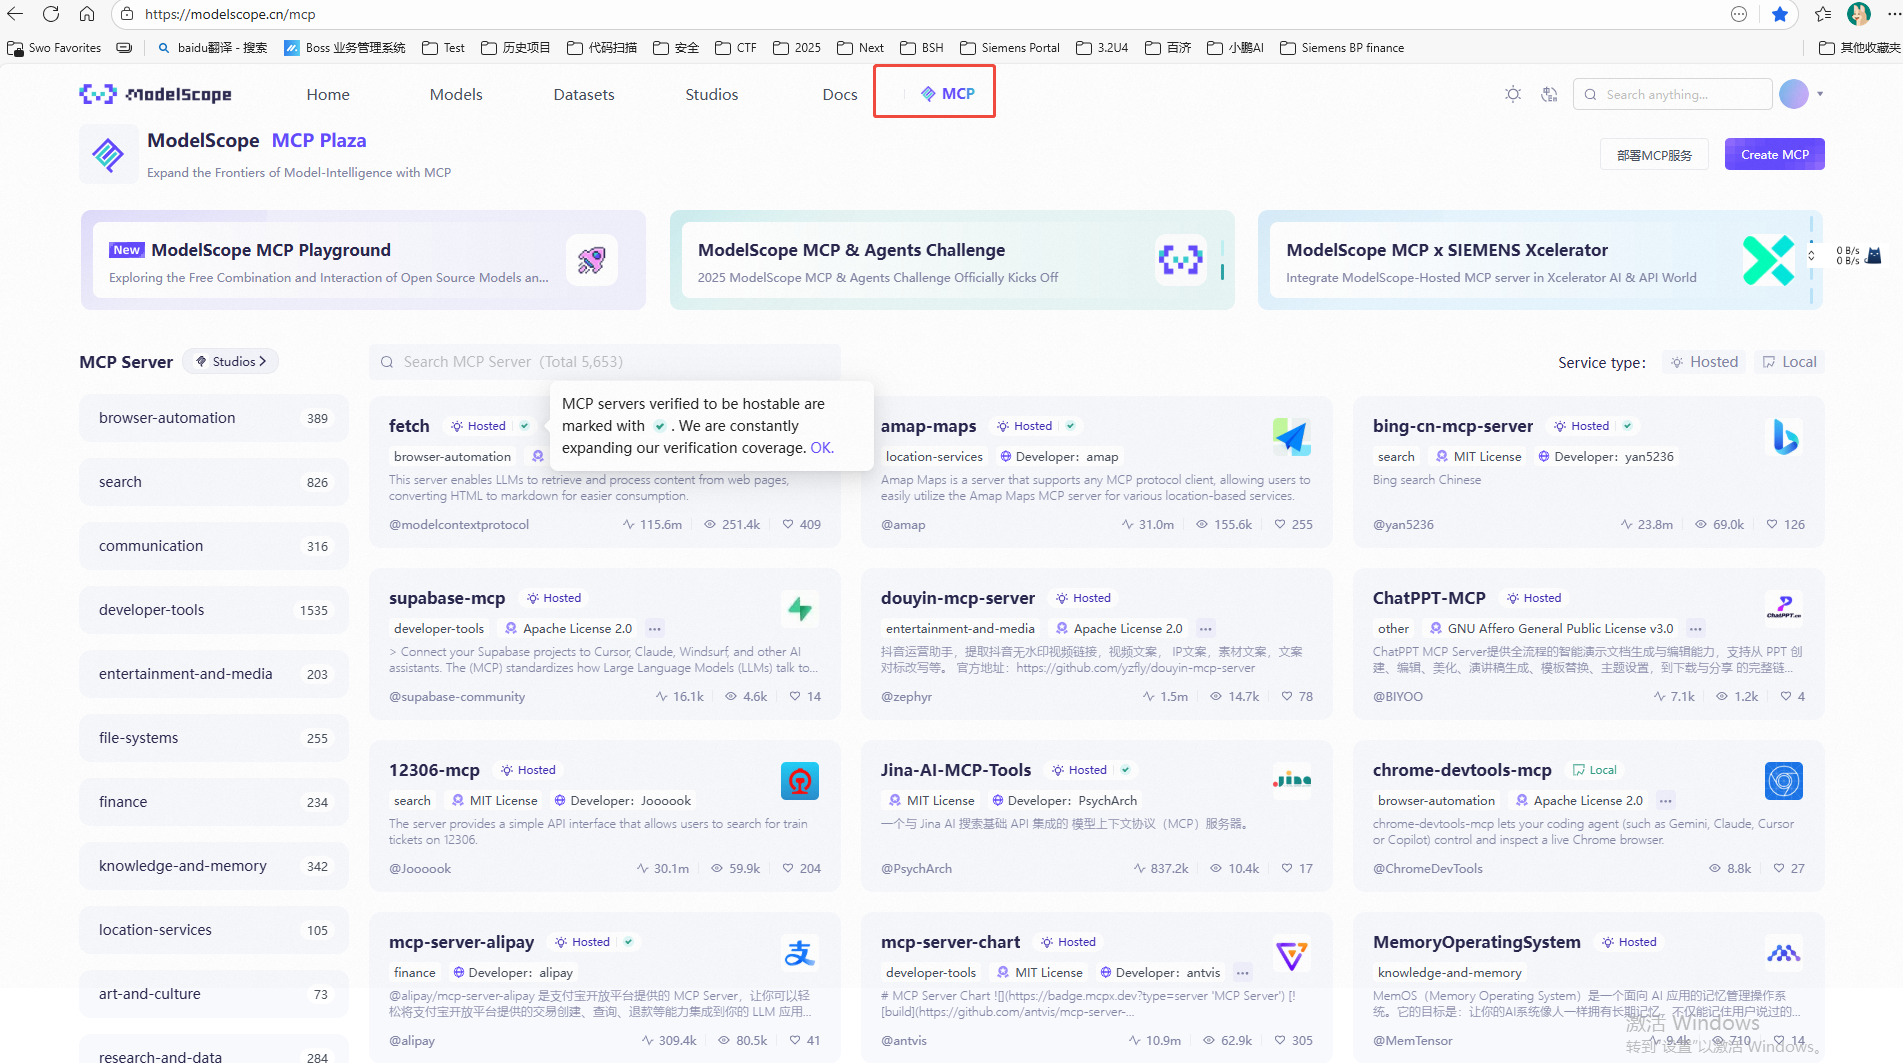Open the fetch server title link
This screenshot has width=1903, height=1063.
click(x=409, y=425)
